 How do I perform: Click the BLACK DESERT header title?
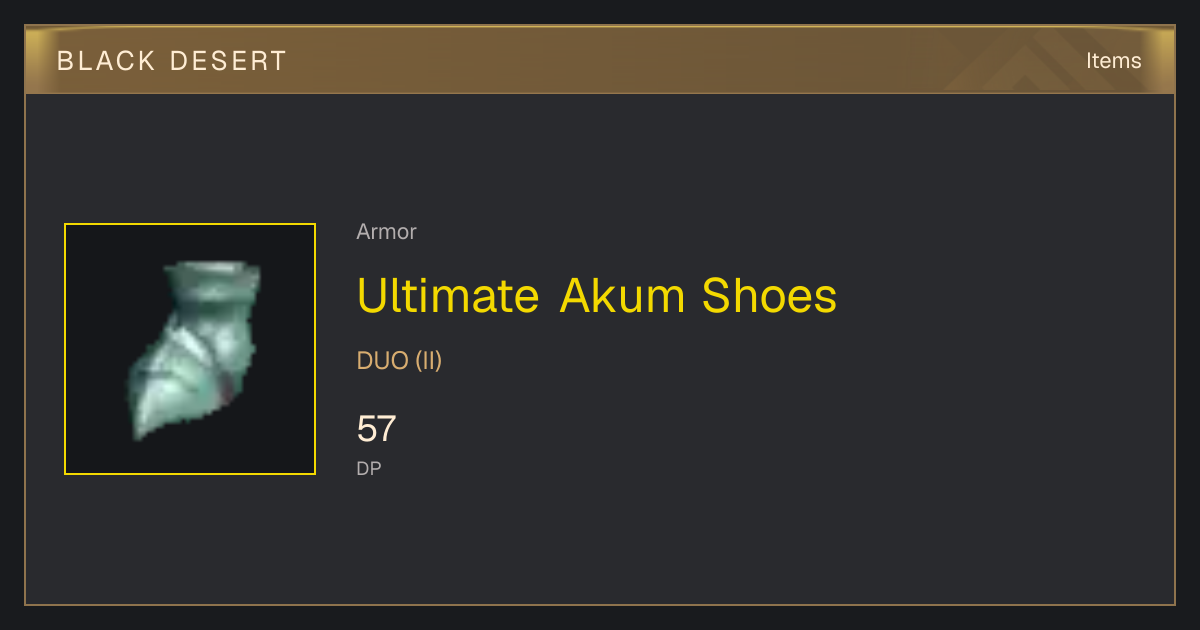[x=172, y=61]
